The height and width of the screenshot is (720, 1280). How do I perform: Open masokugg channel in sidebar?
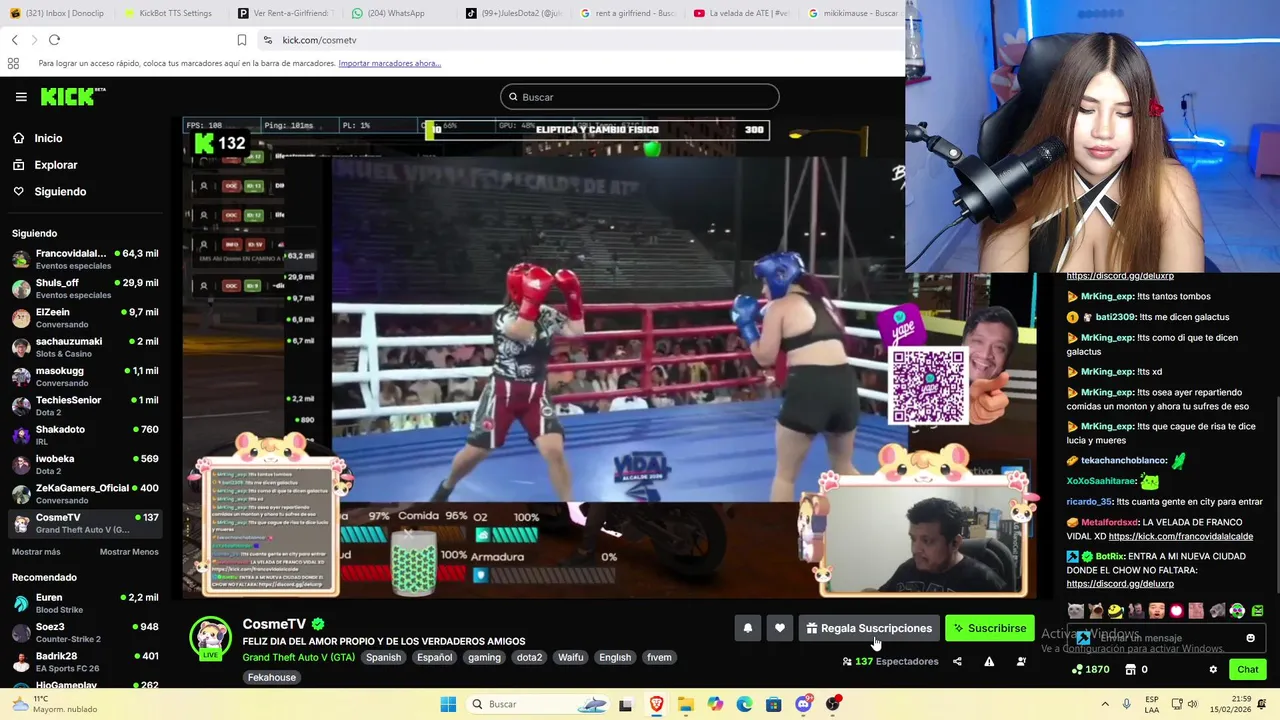click(85, 376)
